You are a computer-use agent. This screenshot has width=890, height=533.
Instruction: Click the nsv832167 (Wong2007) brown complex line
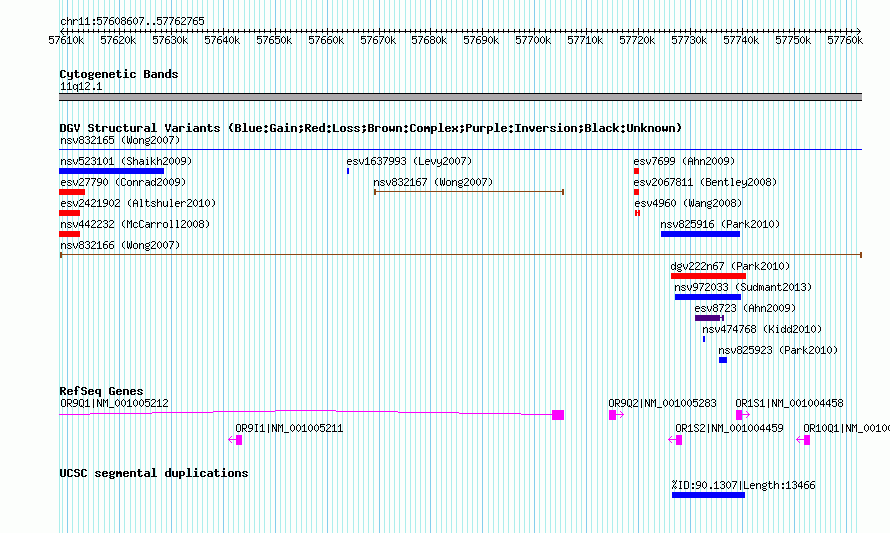(x=469, y=192)
